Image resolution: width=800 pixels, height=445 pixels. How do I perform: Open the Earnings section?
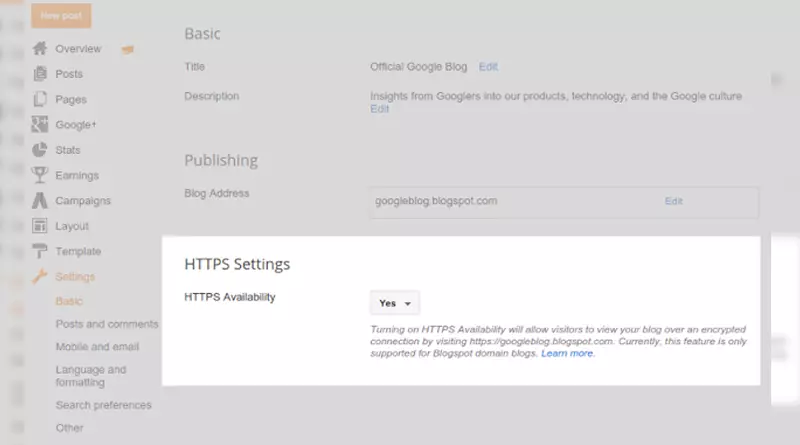point(77,176)
